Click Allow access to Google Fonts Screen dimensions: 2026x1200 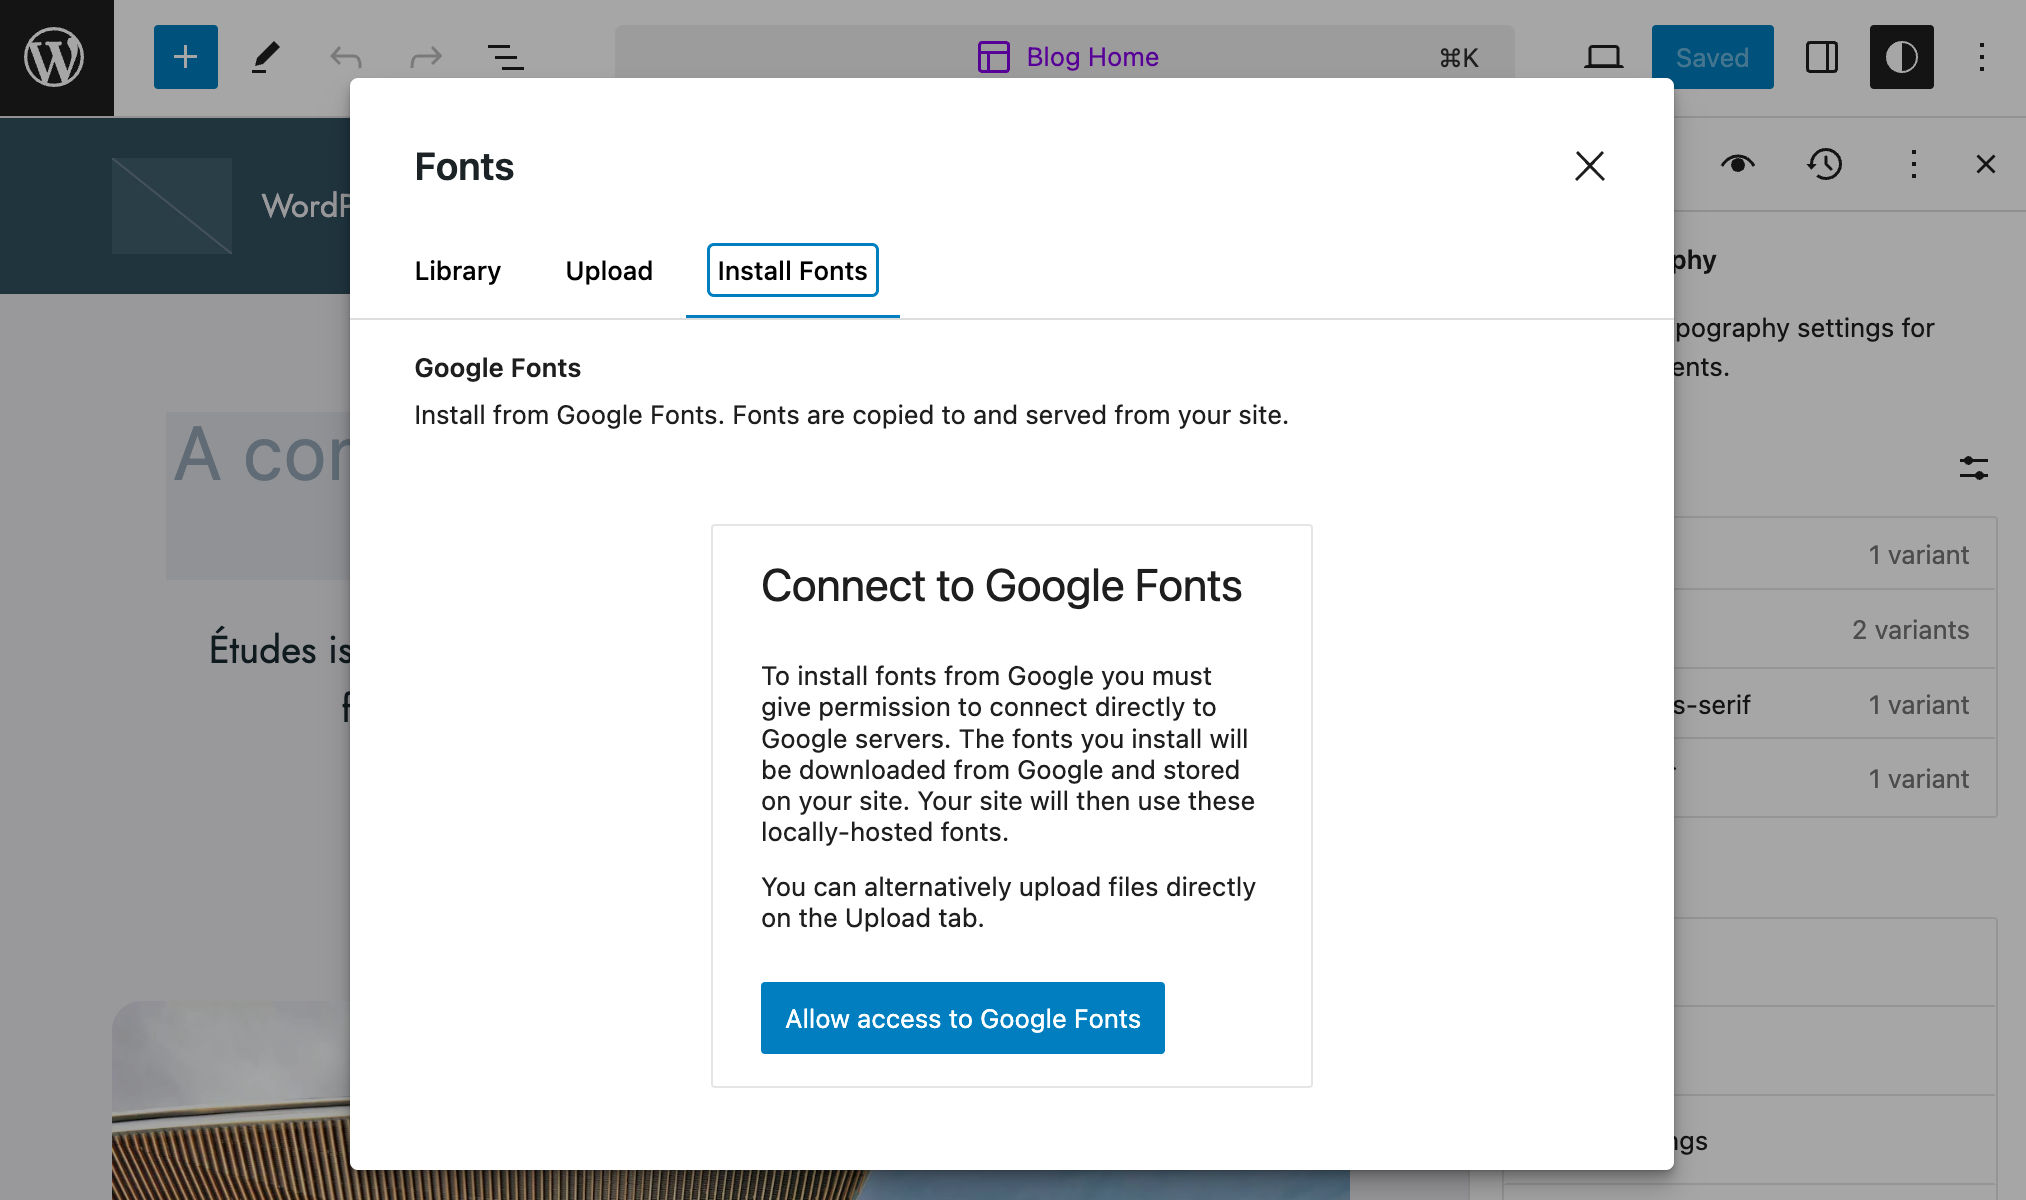962,1018
